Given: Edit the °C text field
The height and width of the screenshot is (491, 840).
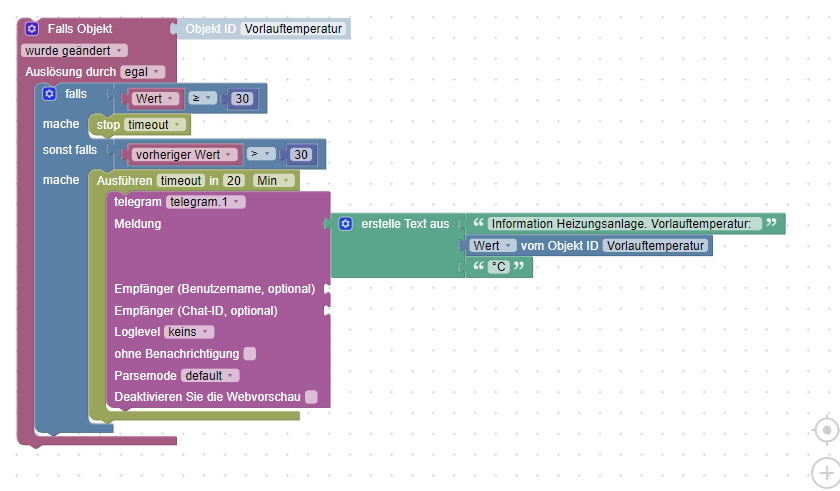Looking at the screenshot, I should 498,267.
